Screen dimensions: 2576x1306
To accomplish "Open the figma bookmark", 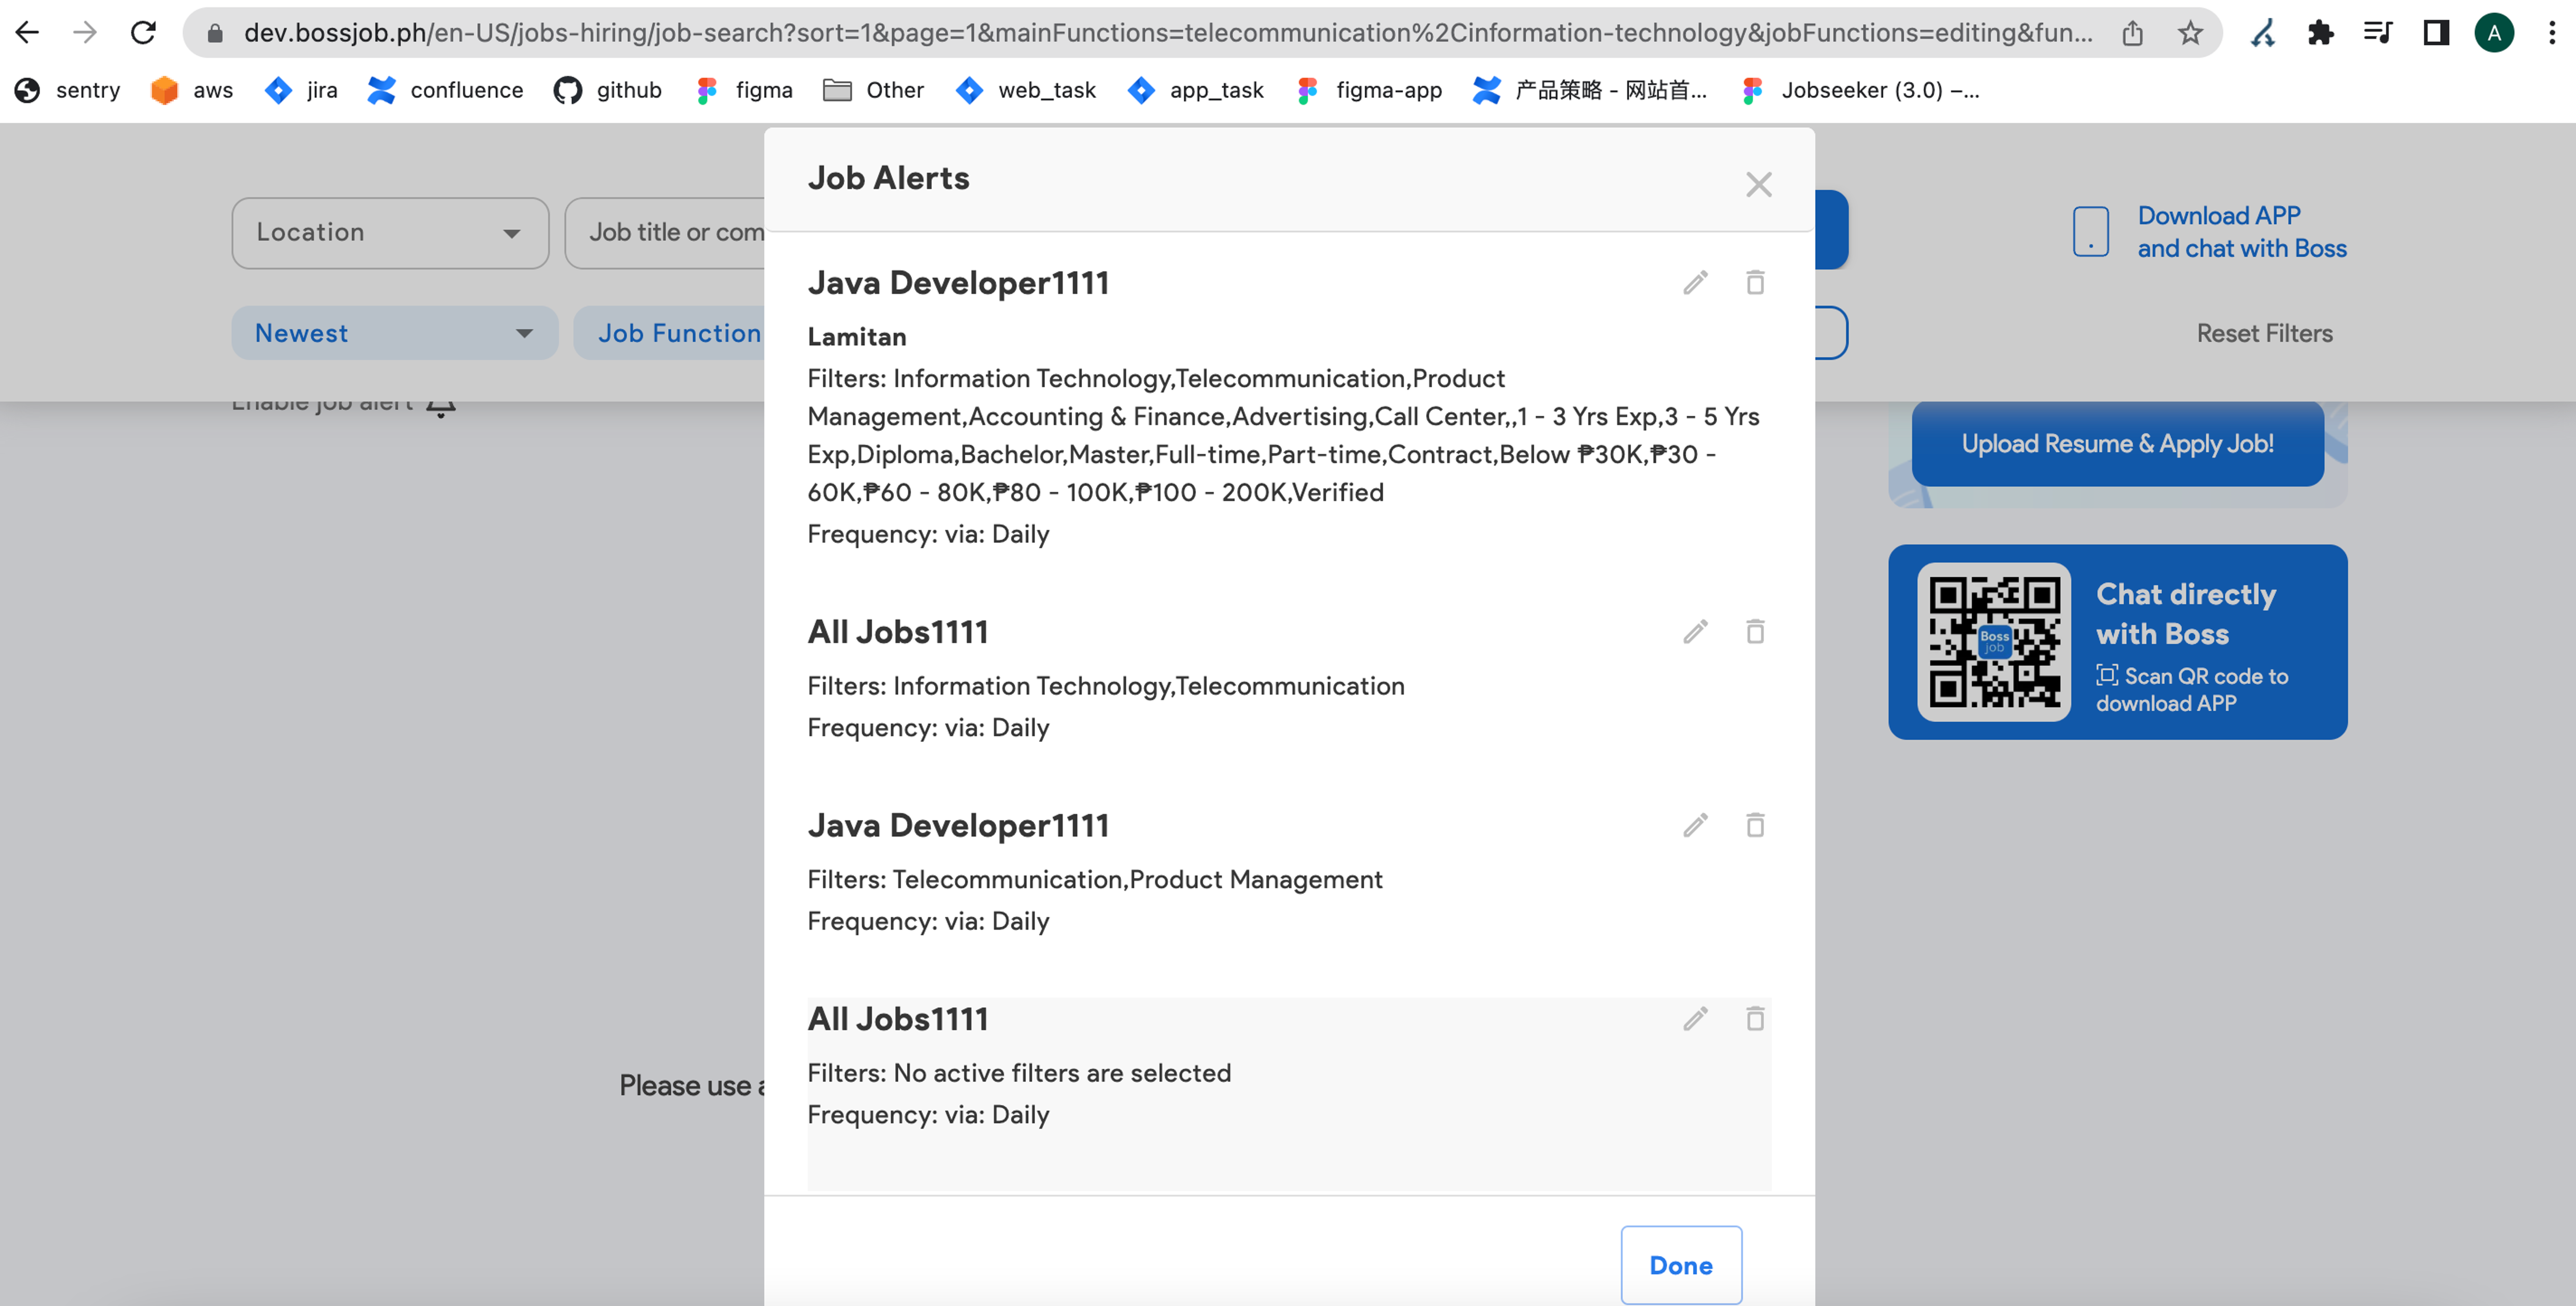I will 744,90.
